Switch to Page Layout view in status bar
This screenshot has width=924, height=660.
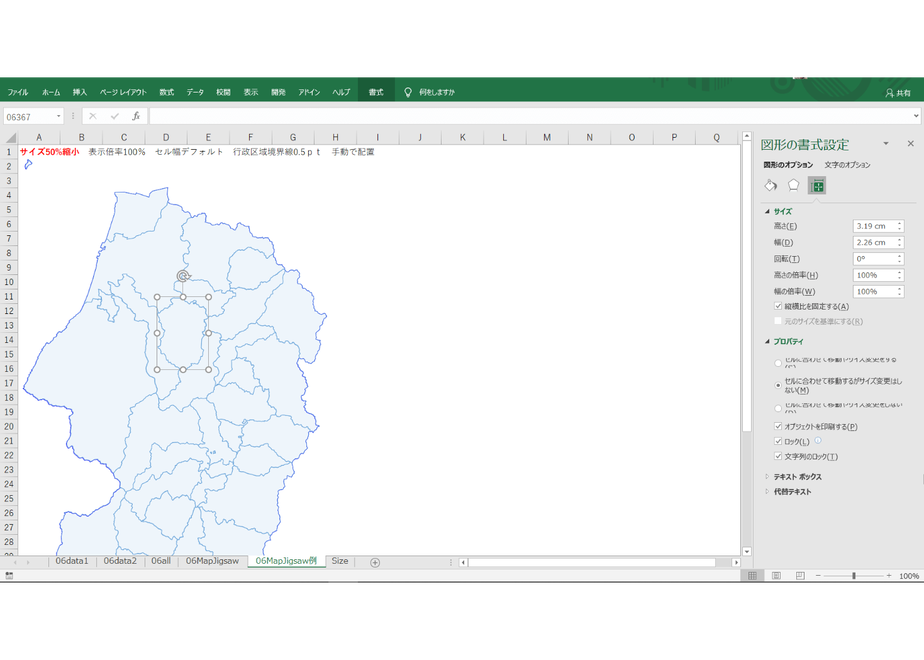776,576
